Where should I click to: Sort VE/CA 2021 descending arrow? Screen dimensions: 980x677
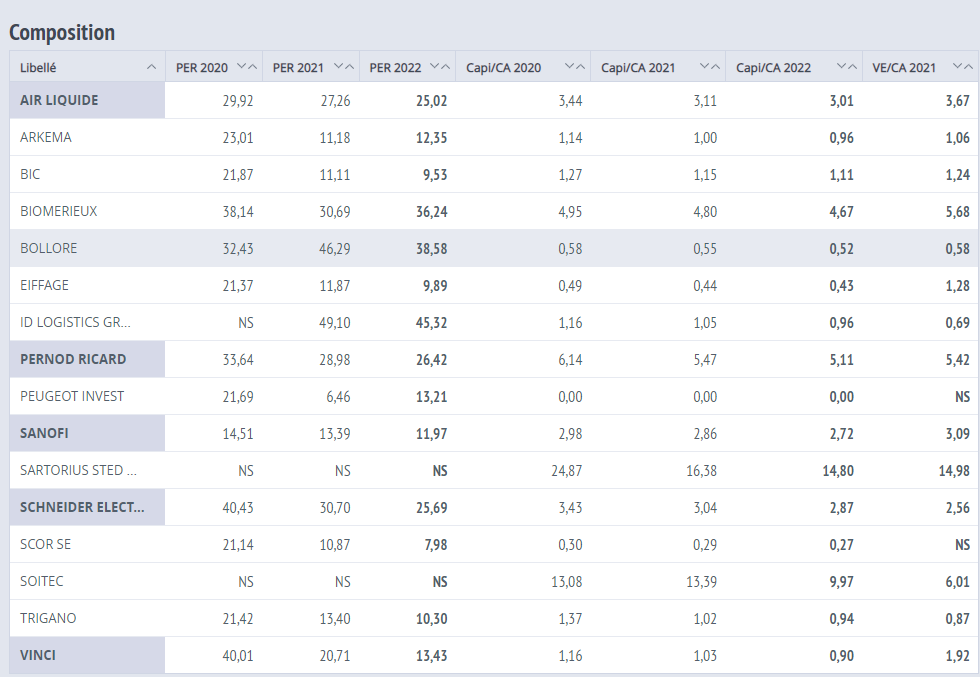point(958,67)
